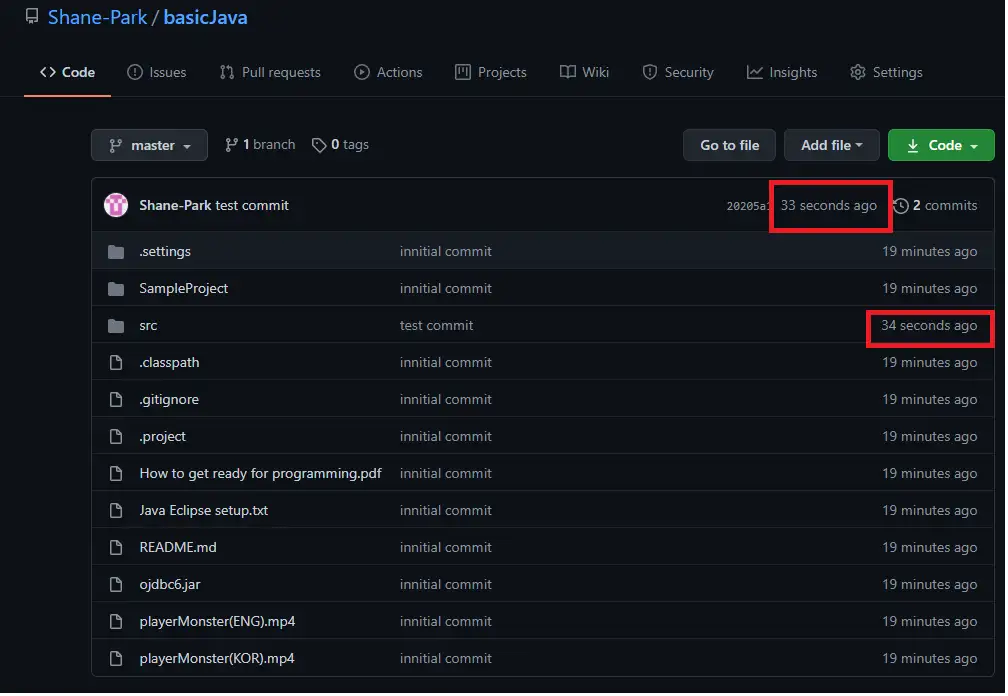Open the .gitignore file
The height and width of the screenshot is (696, 1008).
click(169, 400)
